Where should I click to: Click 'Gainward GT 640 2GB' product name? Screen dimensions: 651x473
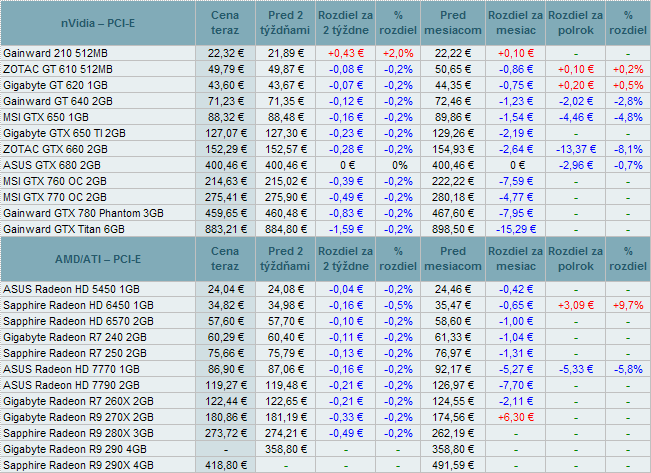[58, 101]
